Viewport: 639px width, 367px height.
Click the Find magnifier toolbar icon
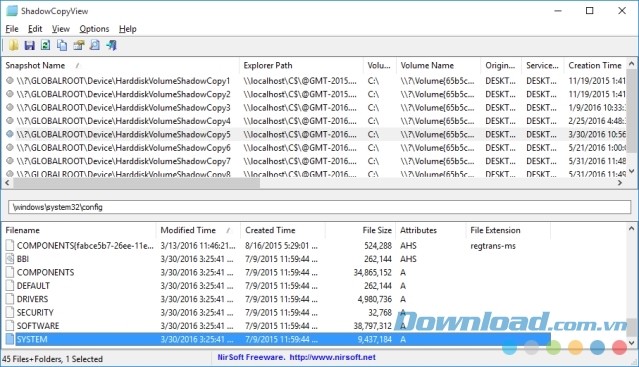[x=95, y=45]
